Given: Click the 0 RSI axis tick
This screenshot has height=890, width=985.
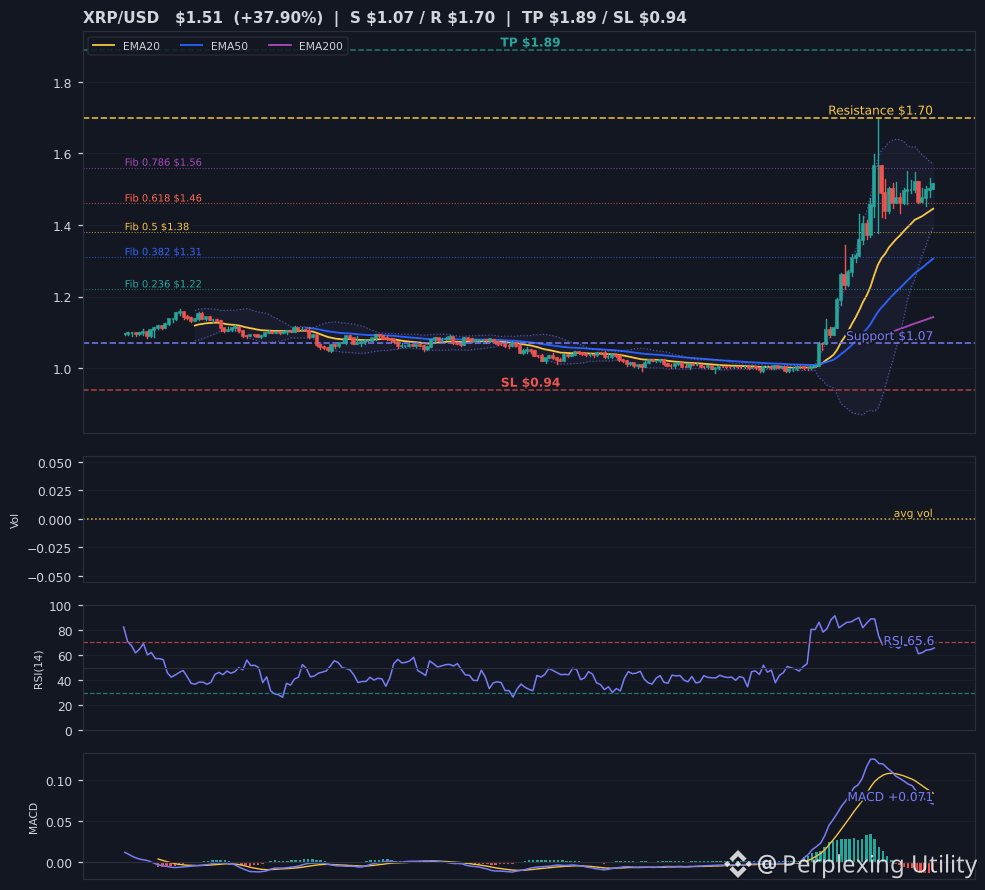Looking at the screenshot, I should pyautogui.click(x=68, y=731).
